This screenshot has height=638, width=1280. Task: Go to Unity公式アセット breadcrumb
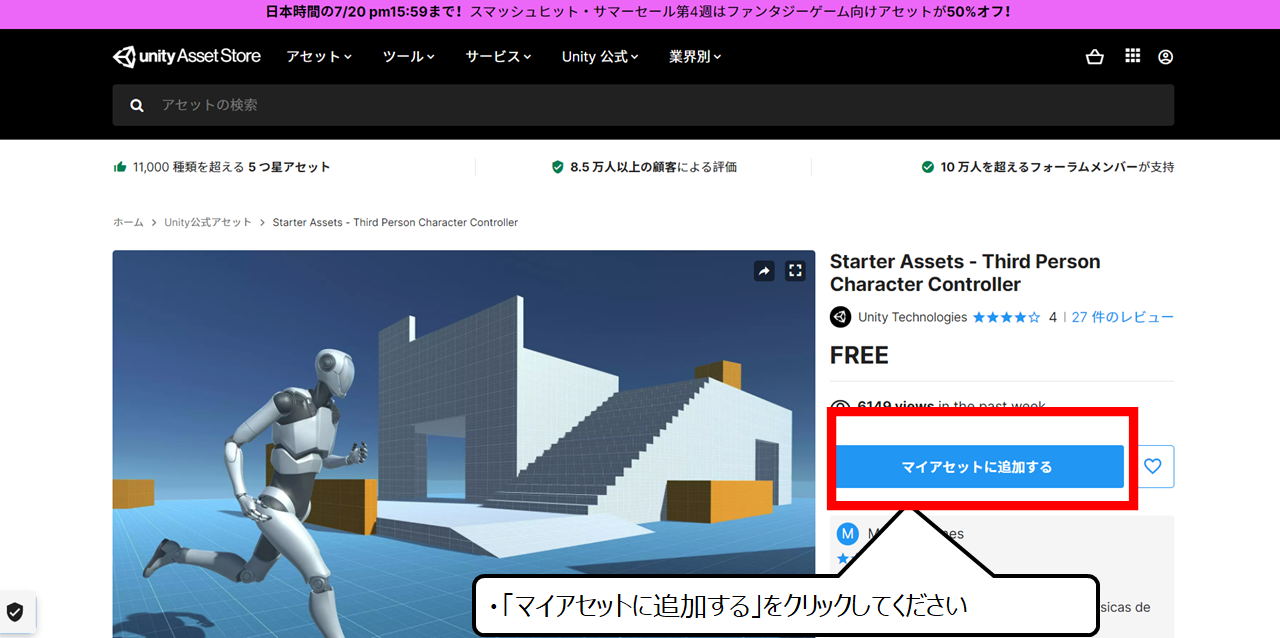pos(208,222)
